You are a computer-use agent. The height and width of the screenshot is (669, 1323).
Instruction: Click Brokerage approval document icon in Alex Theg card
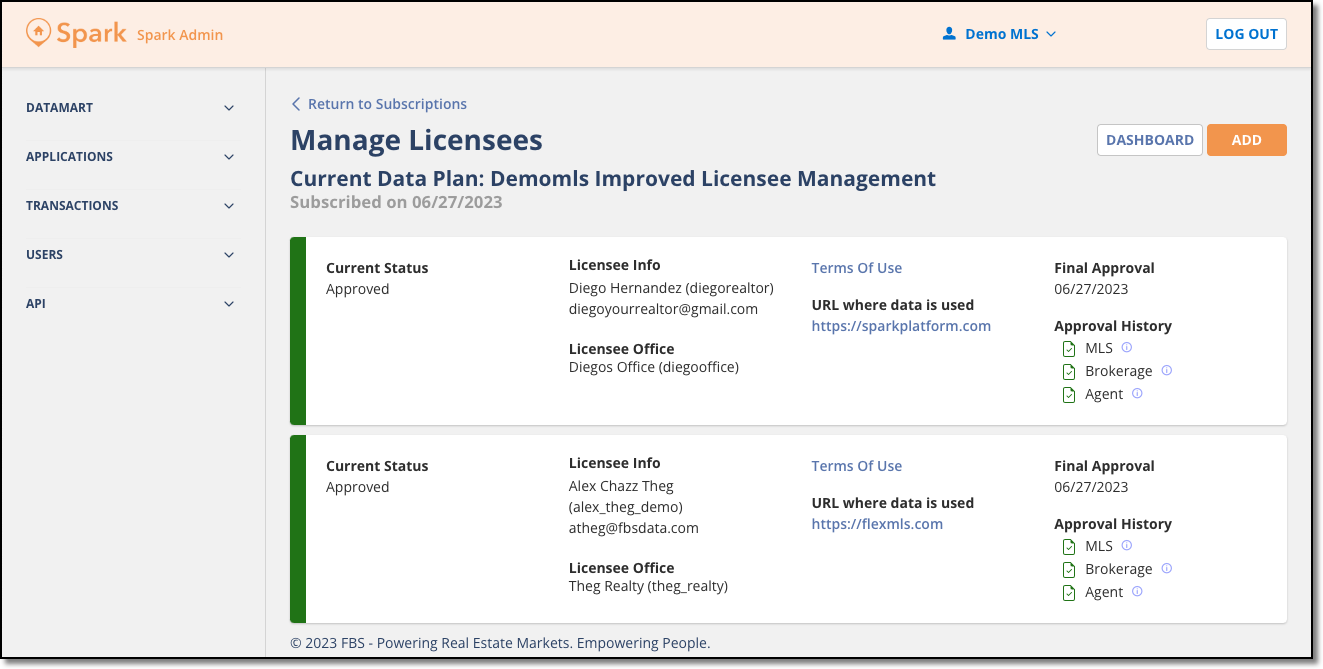click(1069, 570)
